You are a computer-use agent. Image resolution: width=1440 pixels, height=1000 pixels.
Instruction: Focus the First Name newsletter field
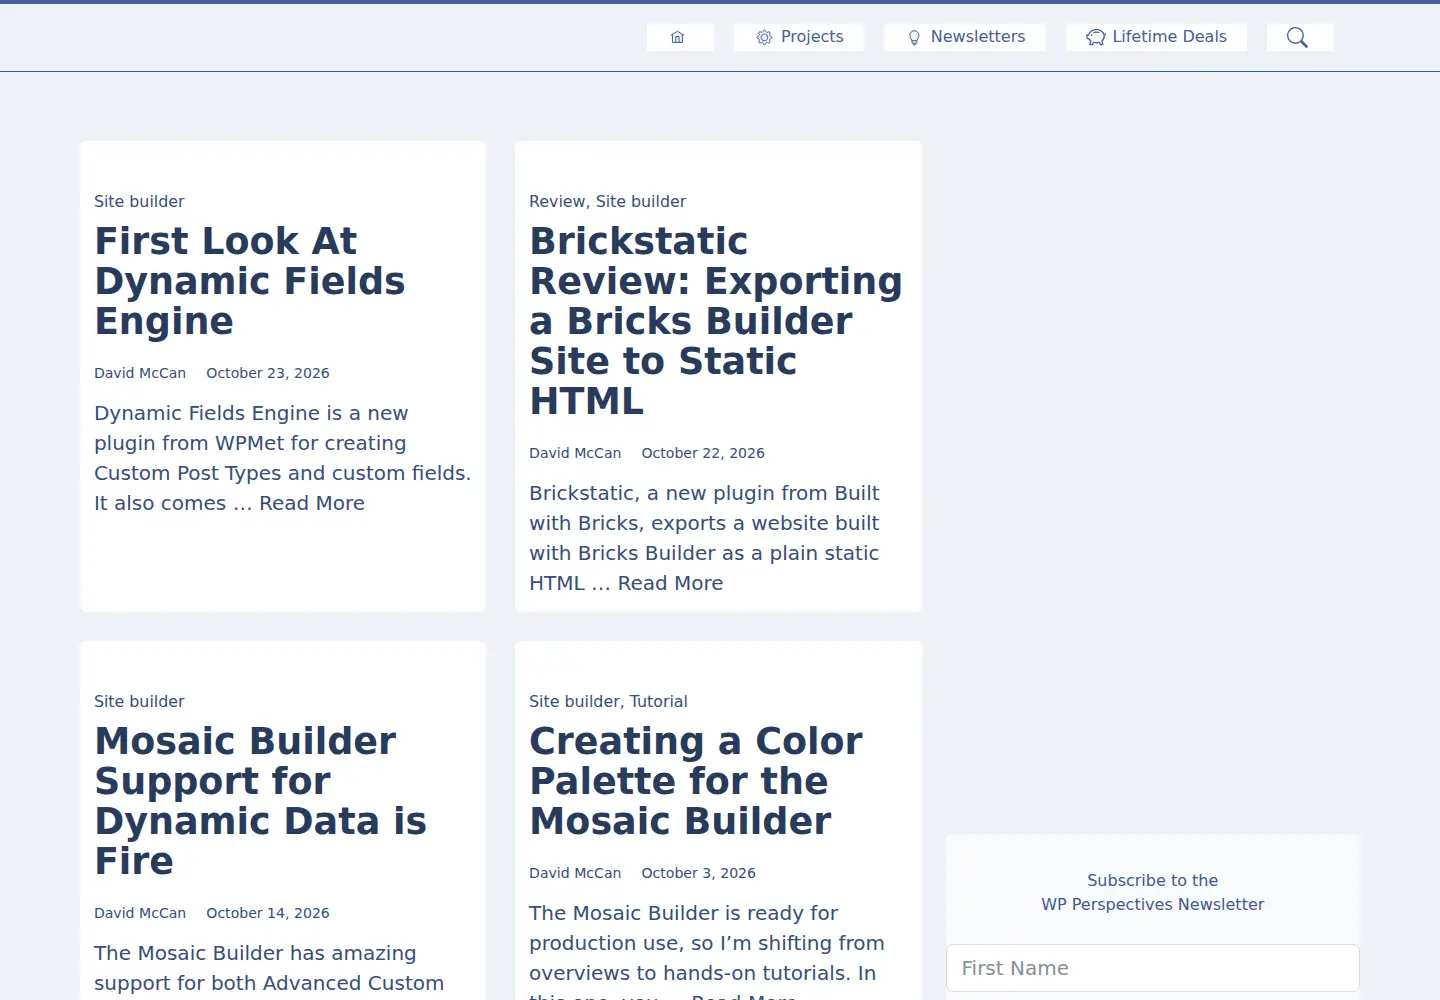pos(1153,968)
